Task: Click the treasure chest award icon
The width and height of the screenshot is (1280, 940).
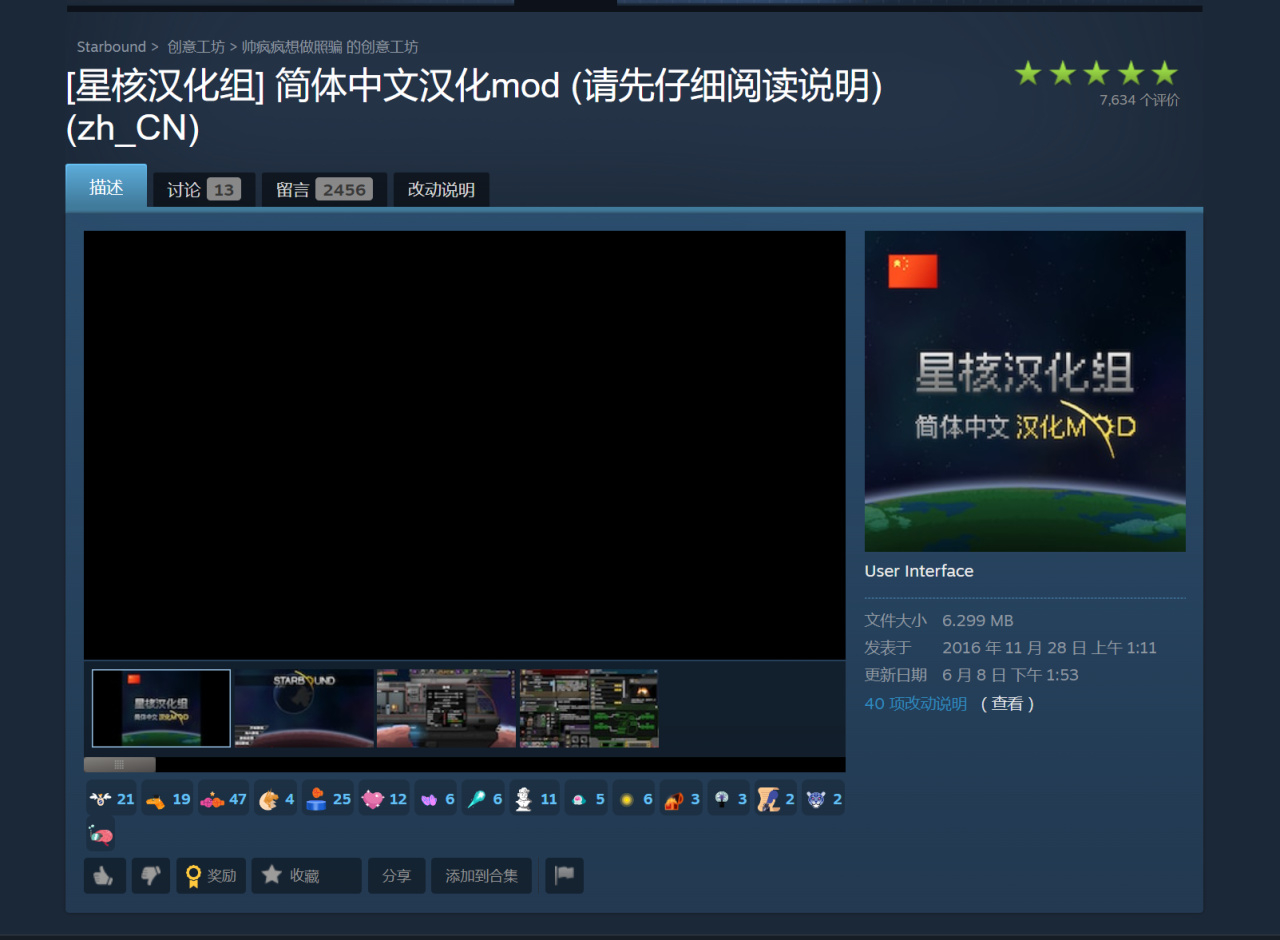Action: pos(674,800)
